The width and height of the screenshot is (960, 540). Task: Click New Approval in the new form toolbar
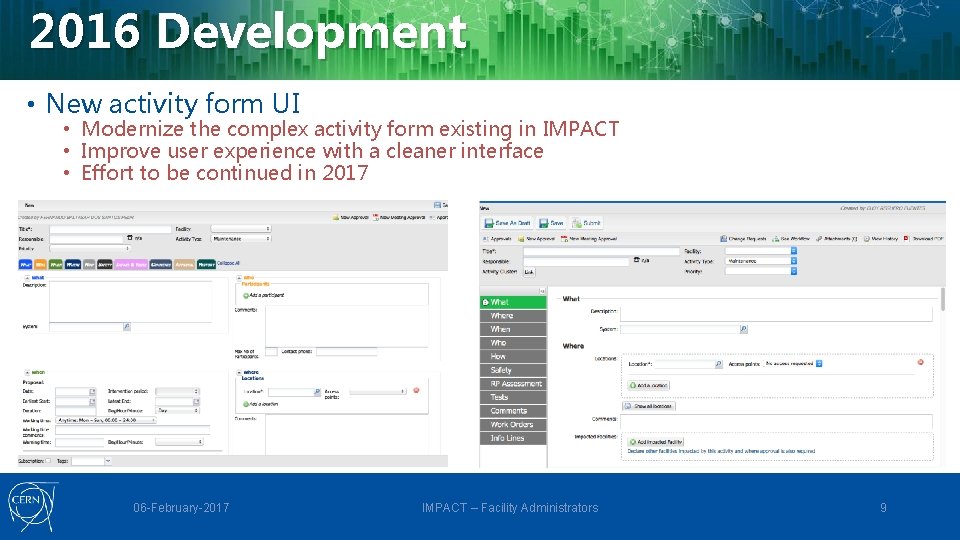click(x=536, y=239)
